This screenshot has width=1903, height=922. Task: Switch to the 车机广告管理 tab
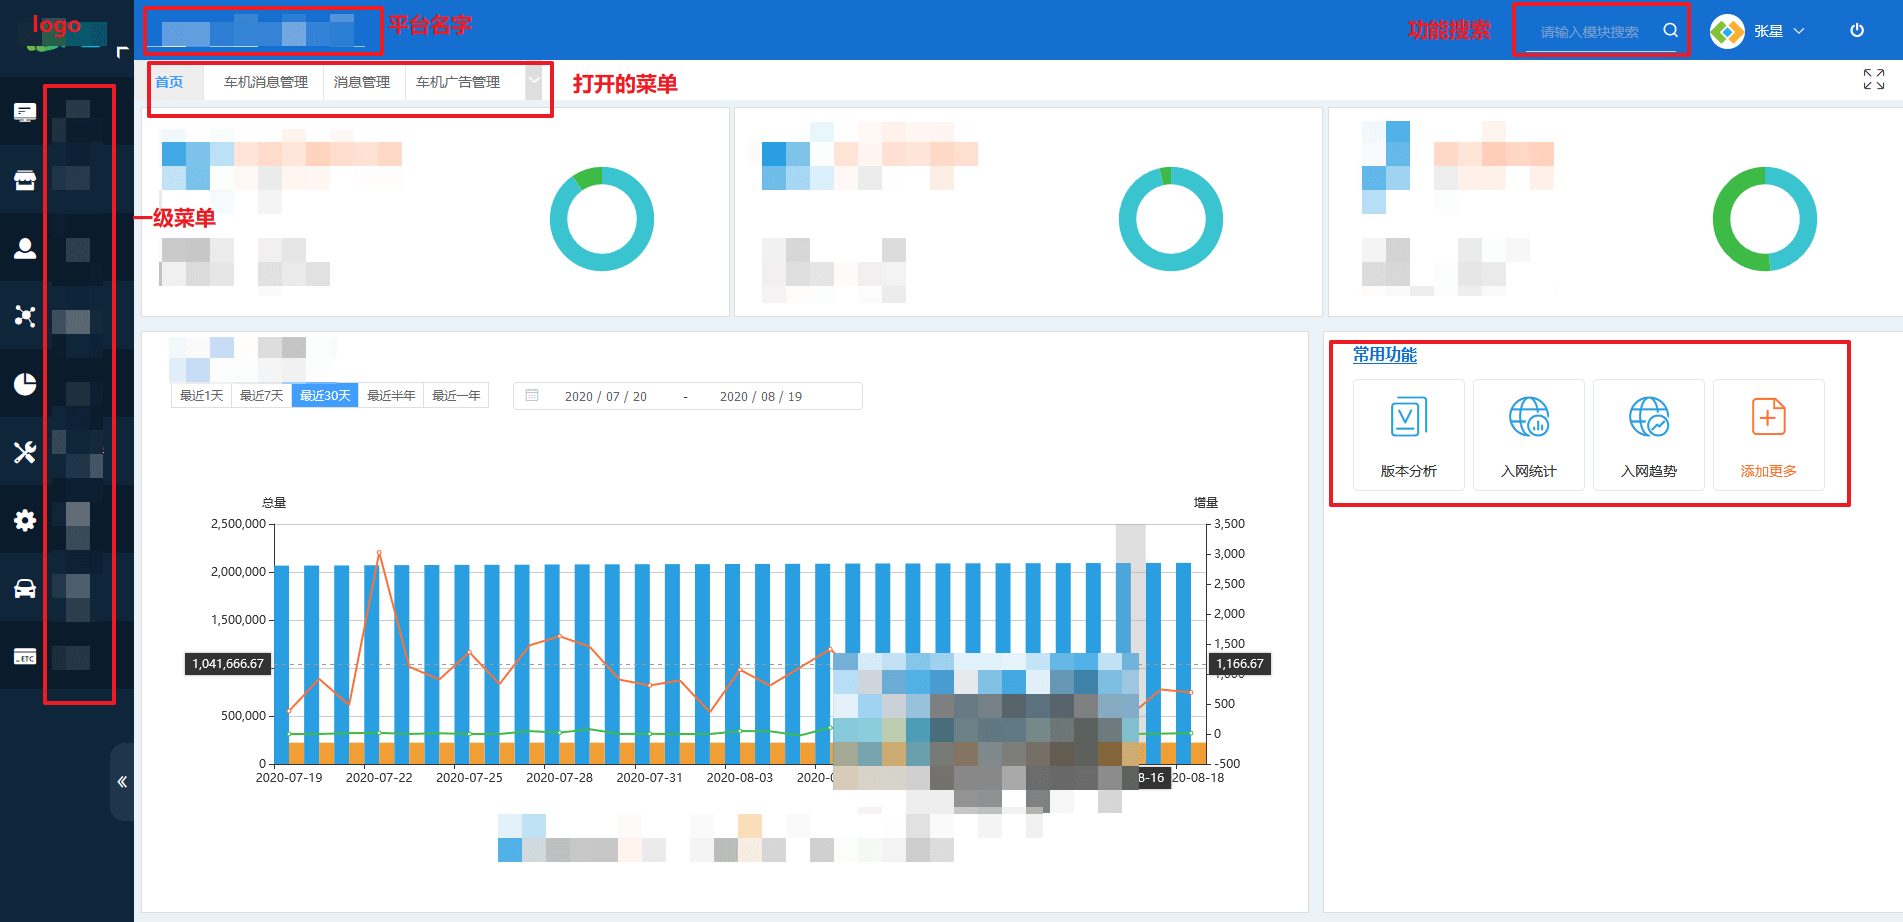[458, 82]
